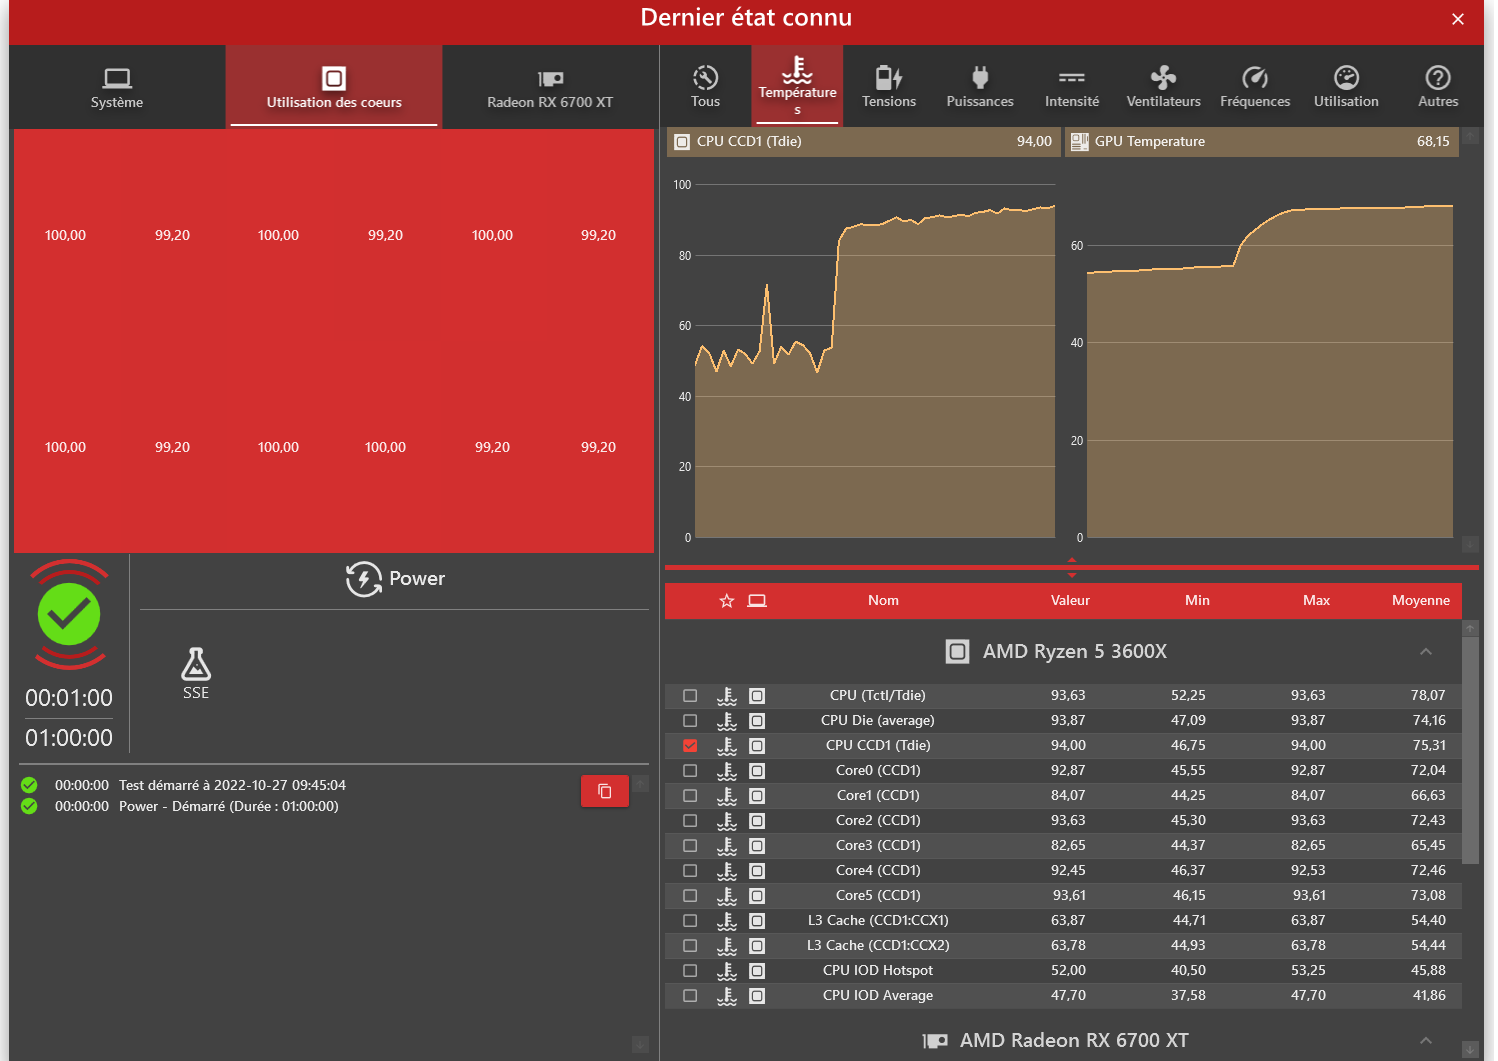The height and width of the screenshot is (1061, 1498).
Task: Click CPU chip icon of L3 Cache (CCD1:CCX2) row
Action: click(x=757, y=946)
